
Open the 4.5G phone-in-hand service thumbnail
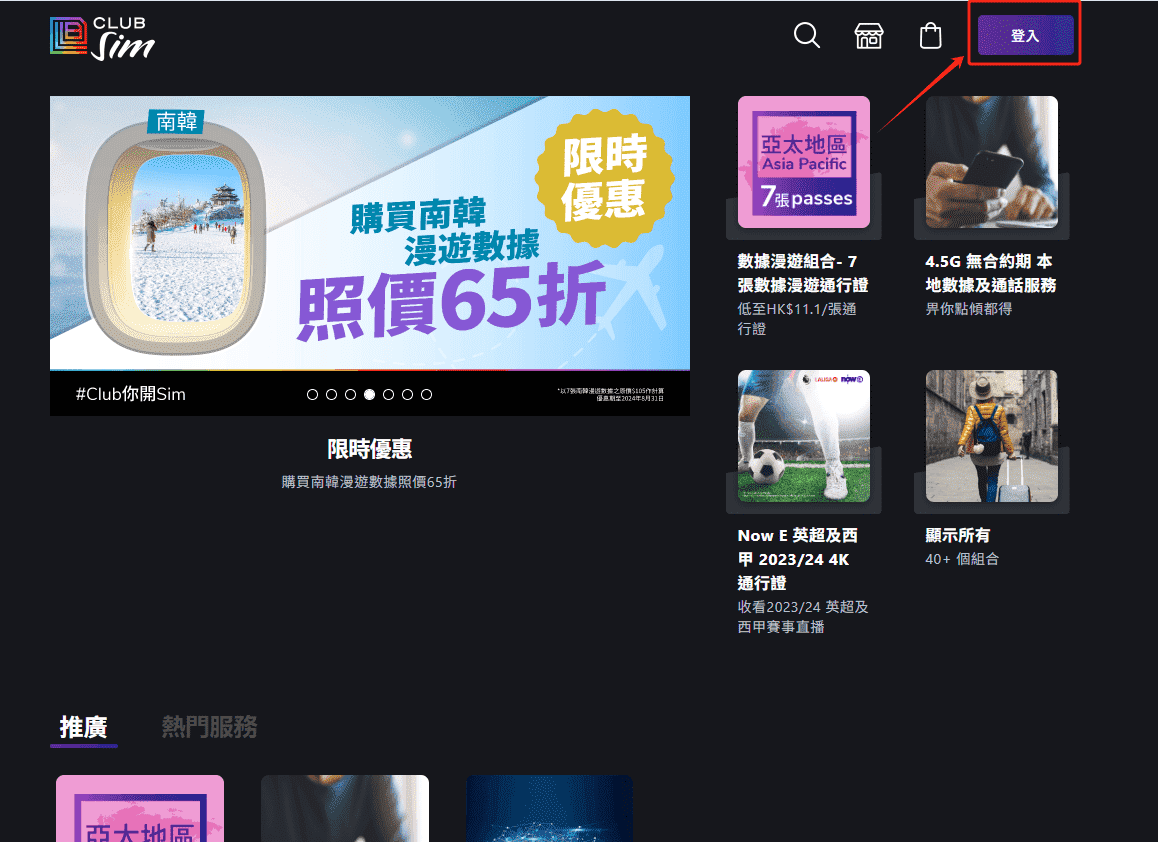pos(991,162)
